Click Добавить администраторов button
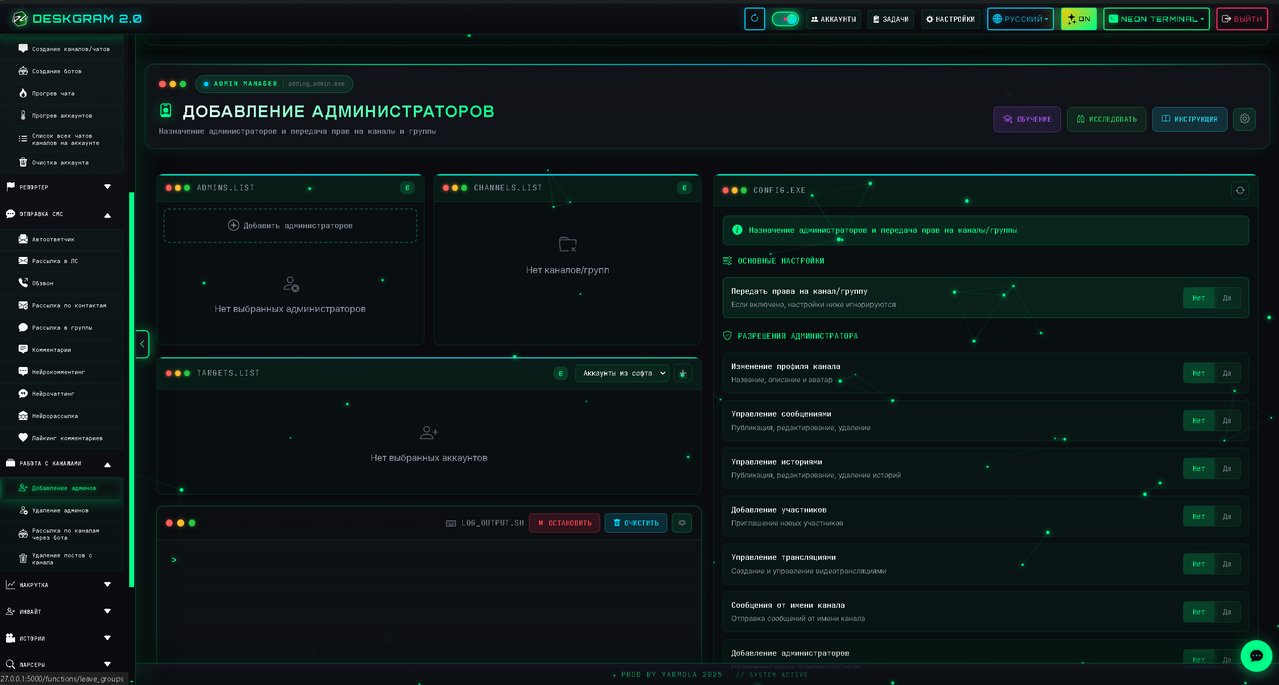Screen dimensions: 1279x685 coord(290,226)
